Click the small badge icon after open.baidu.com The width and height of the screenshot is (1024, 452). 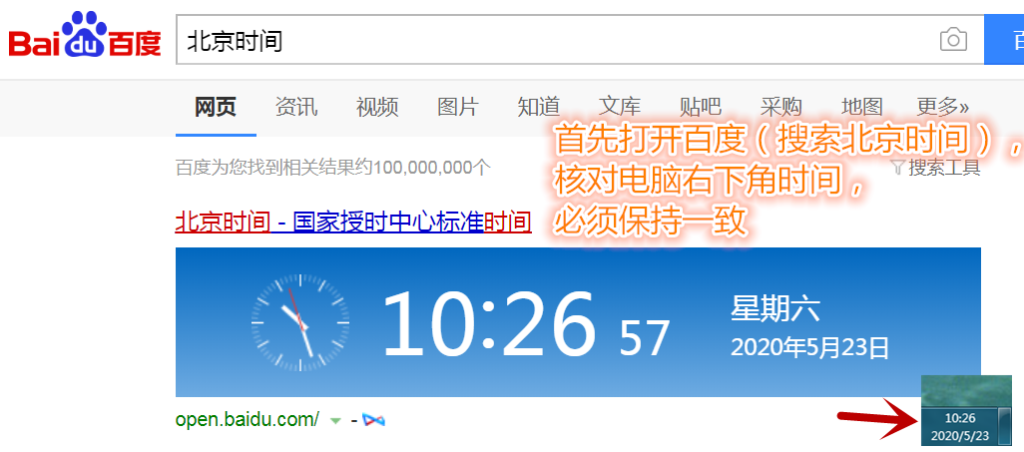pyautogui.click(x=373, y=420)
